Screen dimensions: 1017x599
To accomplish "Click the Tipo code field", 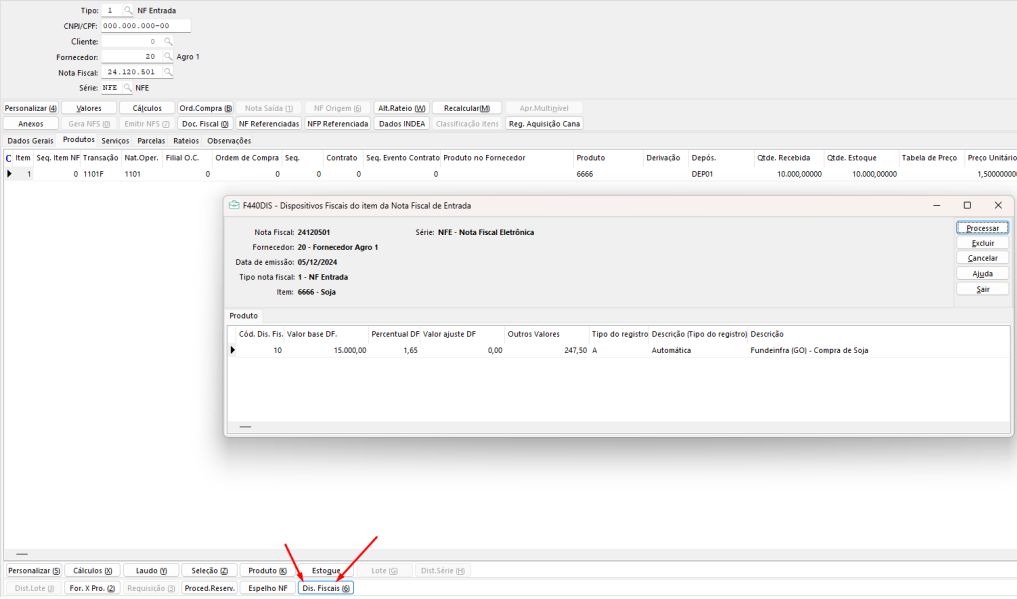I will pyautogui.click(x=112, y=10).
